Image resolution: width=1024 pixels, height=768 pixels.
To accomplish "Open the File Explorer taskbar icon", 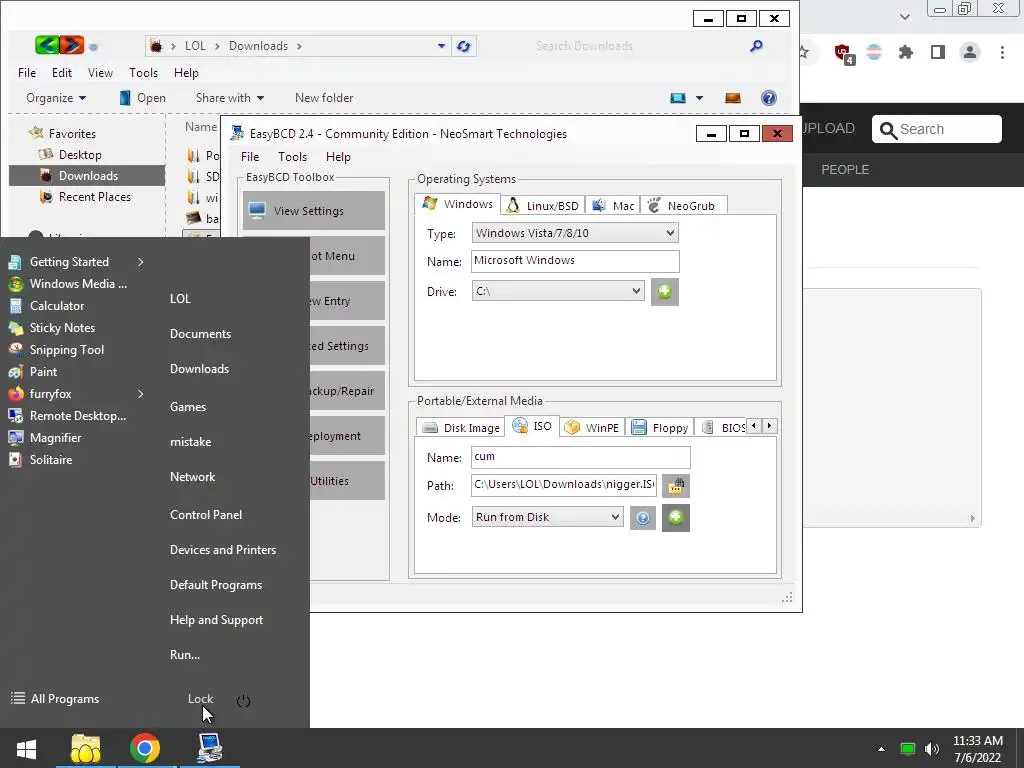I will pos(86,748).
